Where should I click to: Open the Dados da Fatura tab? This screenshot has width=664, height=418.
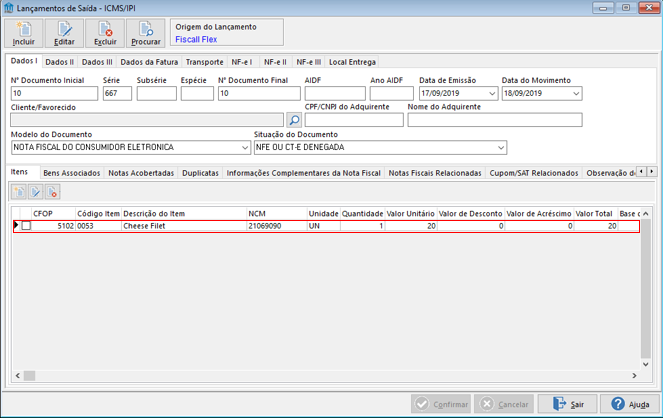pyautogui.click(x=149, y=62)
